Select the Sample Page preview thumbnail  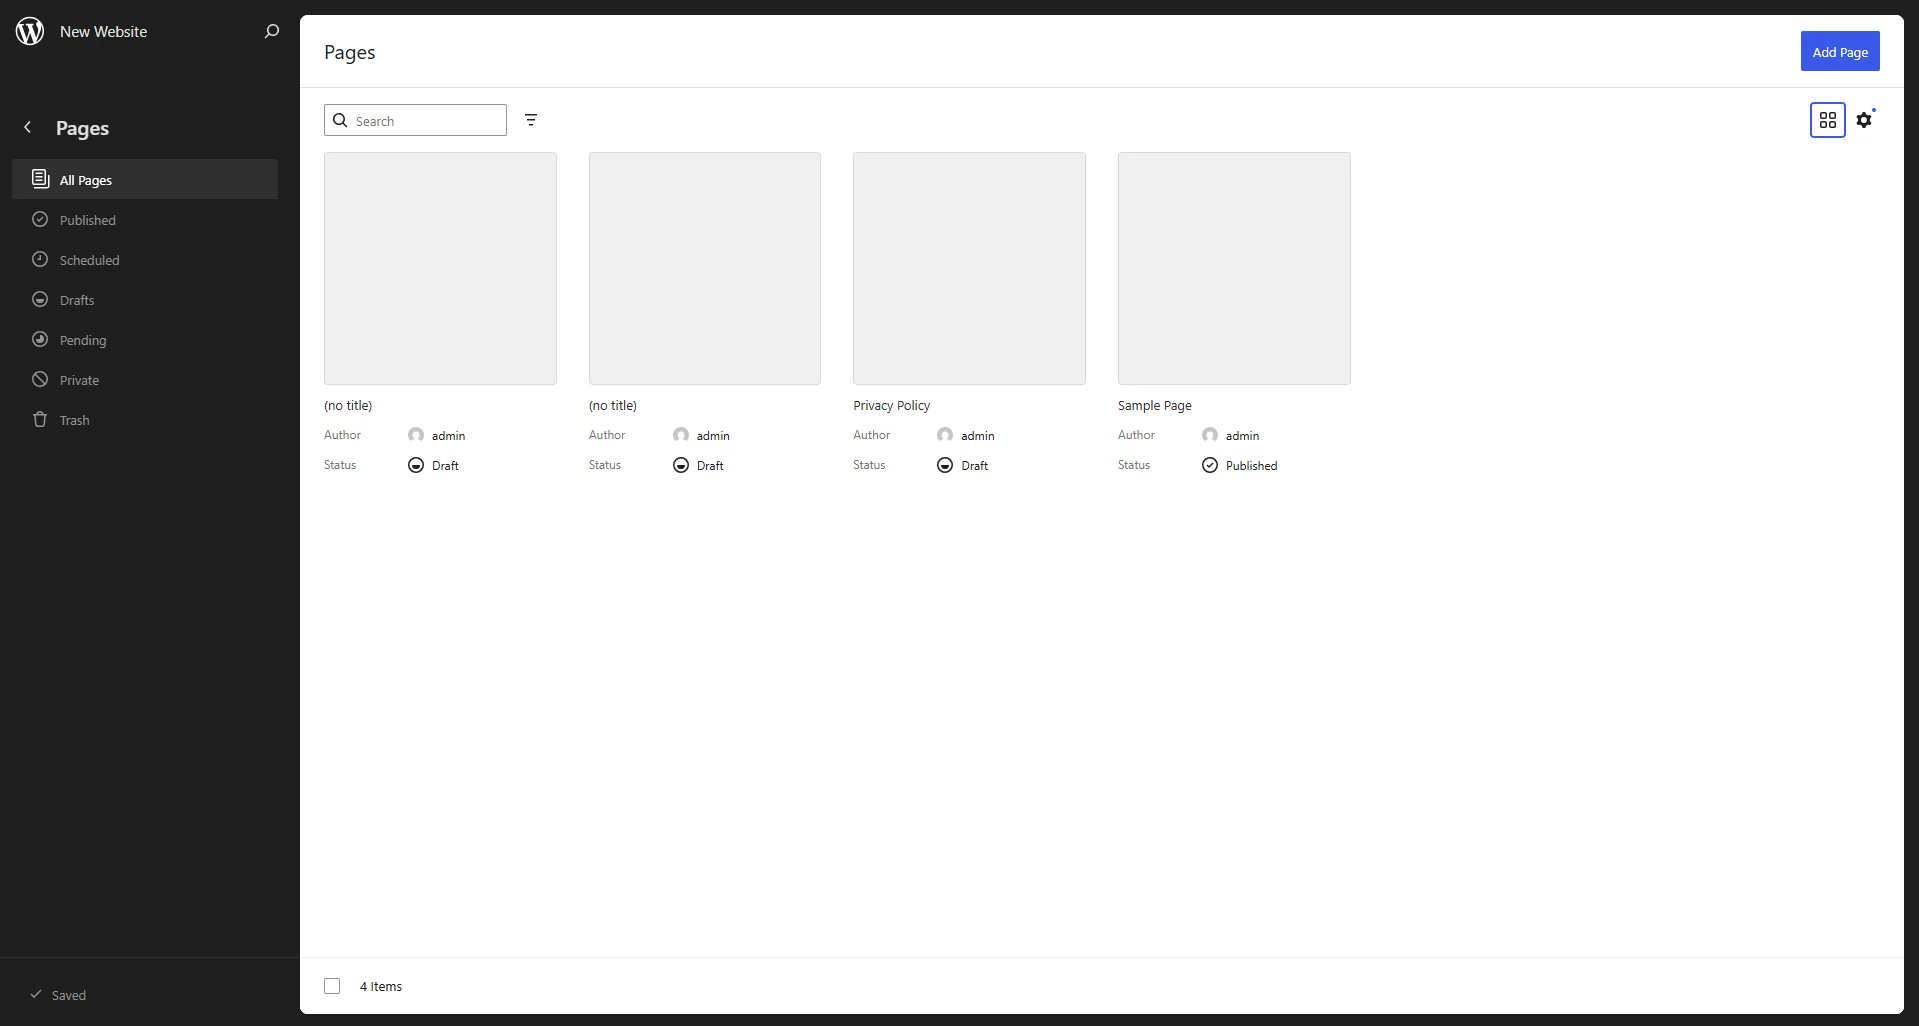(x=1234, y=268)
